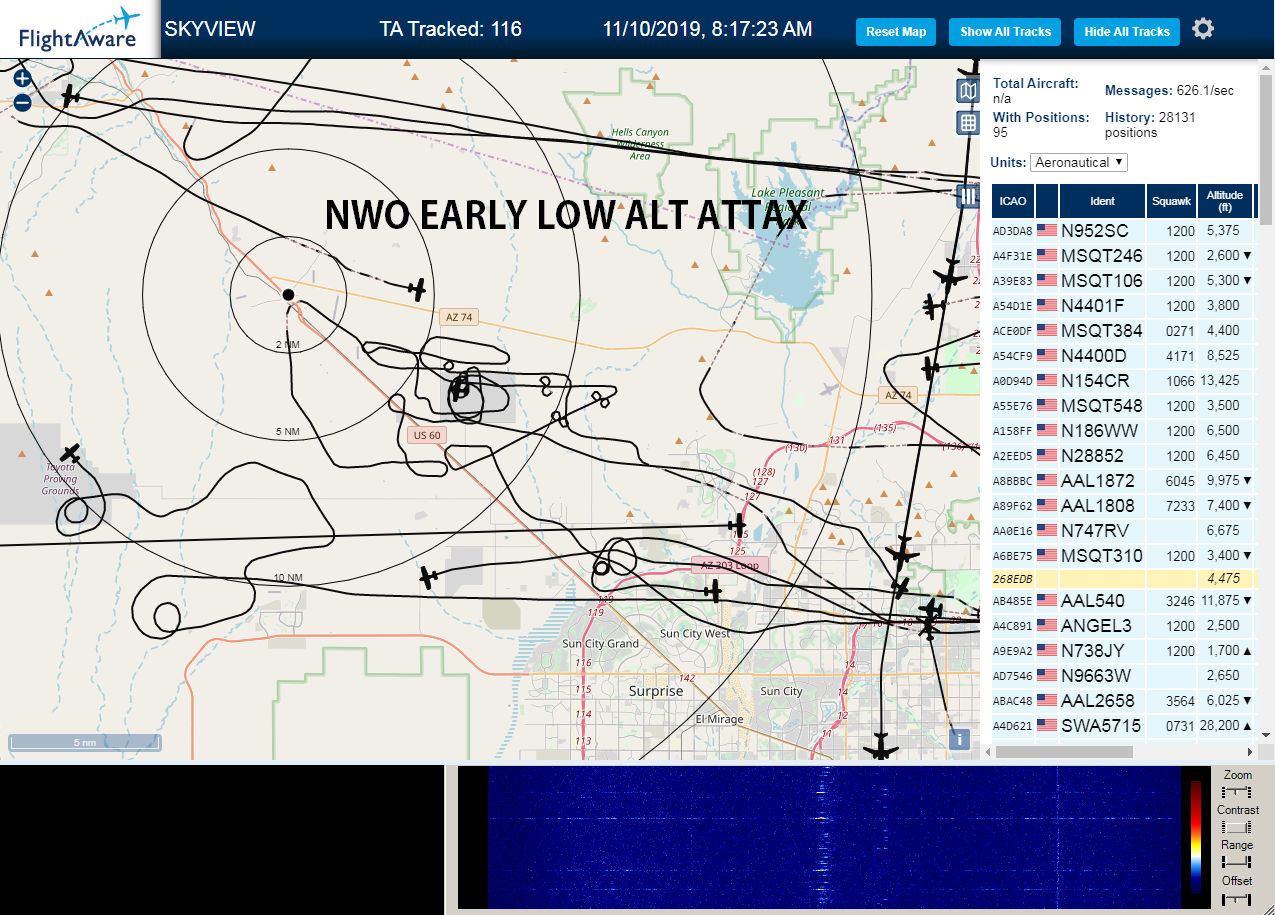The width and height of the screenshot is (1275, 915).
Task: Click the AZ 303 Loop road label
Action: tap(729, 565)
